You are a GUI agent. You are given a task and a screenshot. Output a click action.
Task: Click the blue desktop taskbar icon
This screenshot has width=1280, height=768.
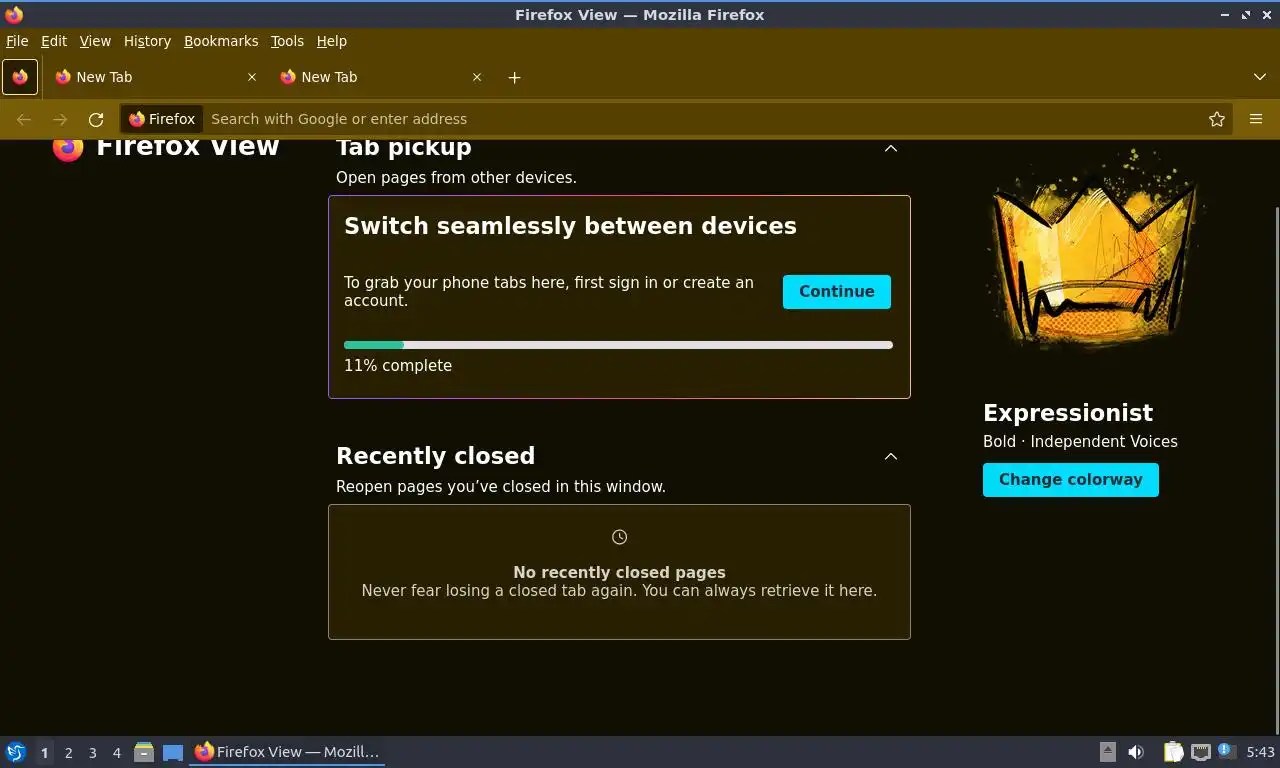[173, 753]
